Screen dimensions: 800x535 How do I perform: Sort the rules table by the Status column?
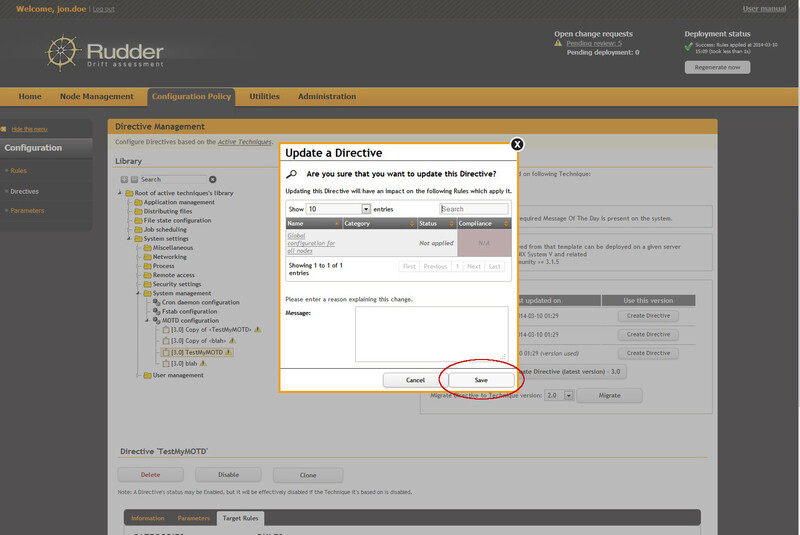point(436,224)
